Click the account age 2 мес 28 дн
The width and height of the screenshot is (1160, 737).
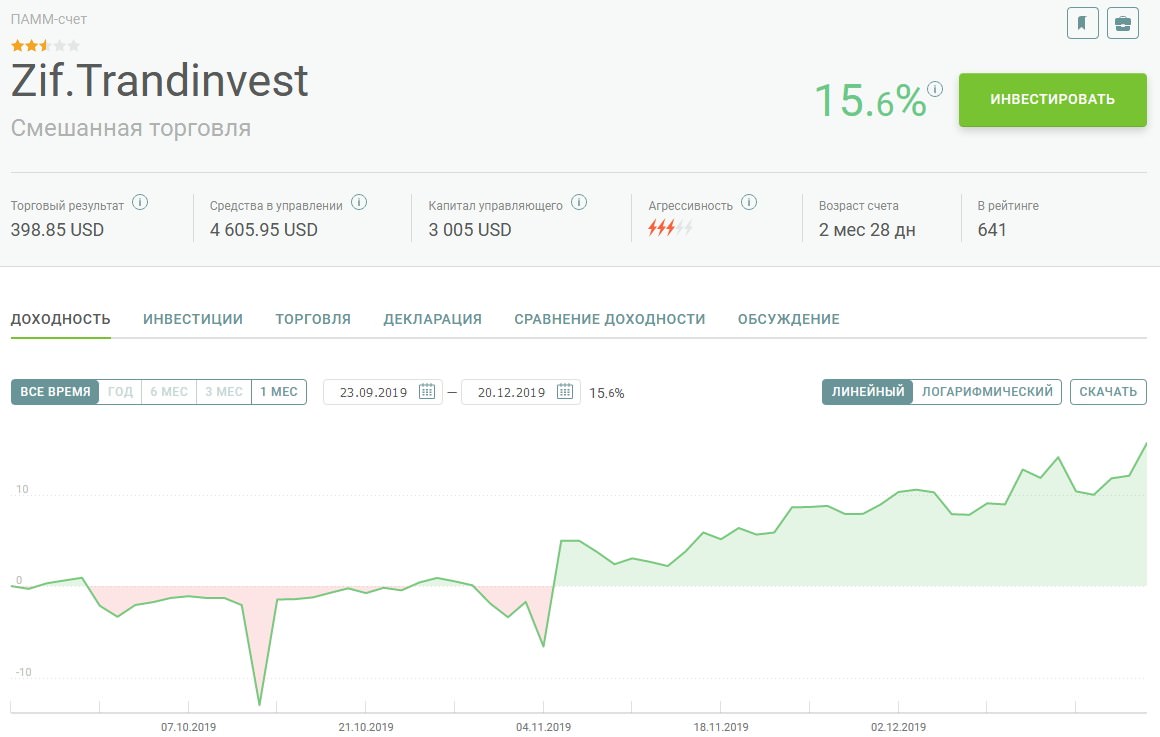(867, 230)
